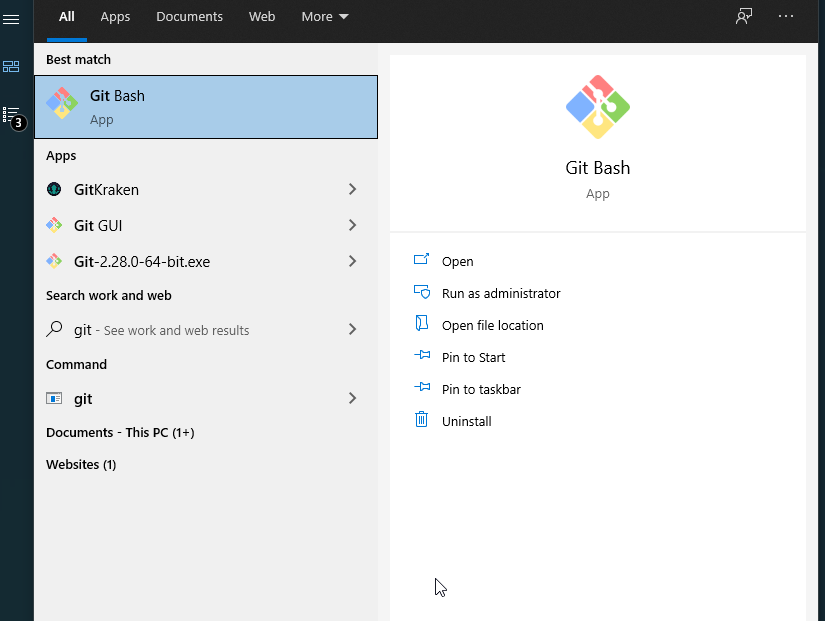Image resolution: width=825 pixels, height=621 pixels.
Task: Expand the git Command result chevron
Action: pos(352,398)
